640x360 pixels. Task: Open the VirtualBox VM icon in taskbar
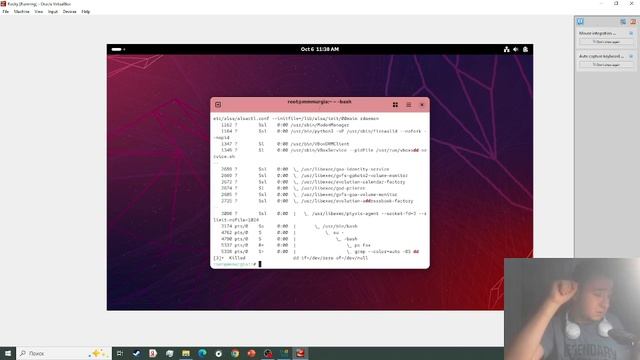click(300, 353)
